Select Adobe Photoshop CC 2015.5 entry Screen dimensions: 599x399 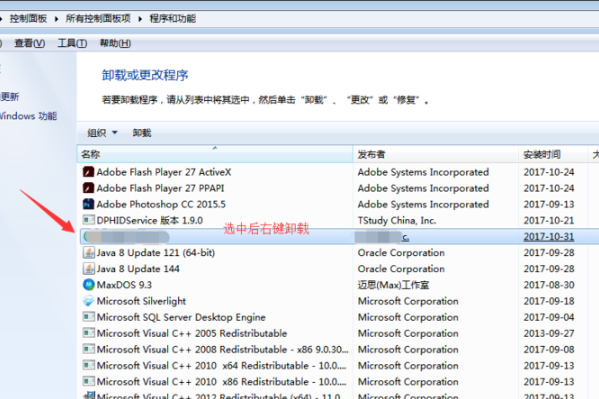pos(161,204)
